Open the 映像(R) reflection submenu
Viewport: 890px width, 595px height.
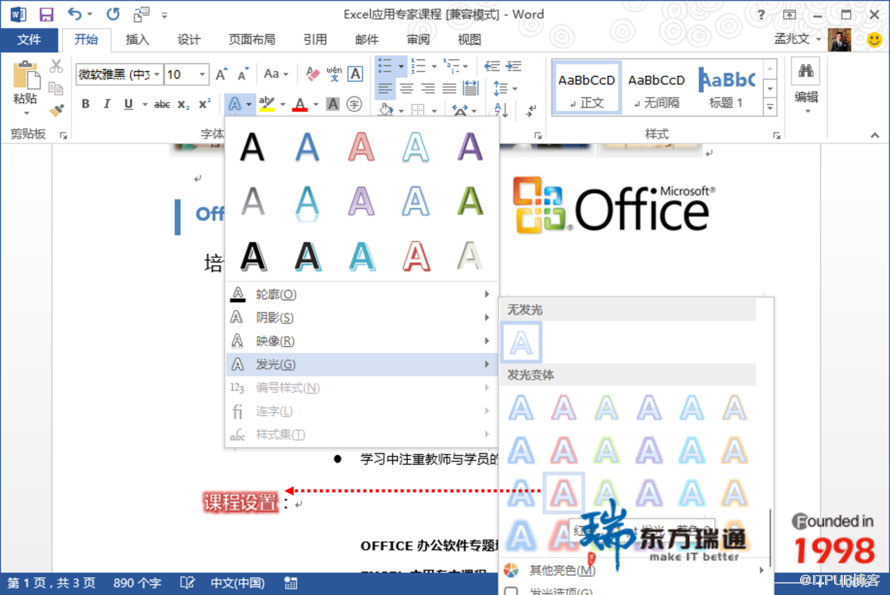(361, 341)
